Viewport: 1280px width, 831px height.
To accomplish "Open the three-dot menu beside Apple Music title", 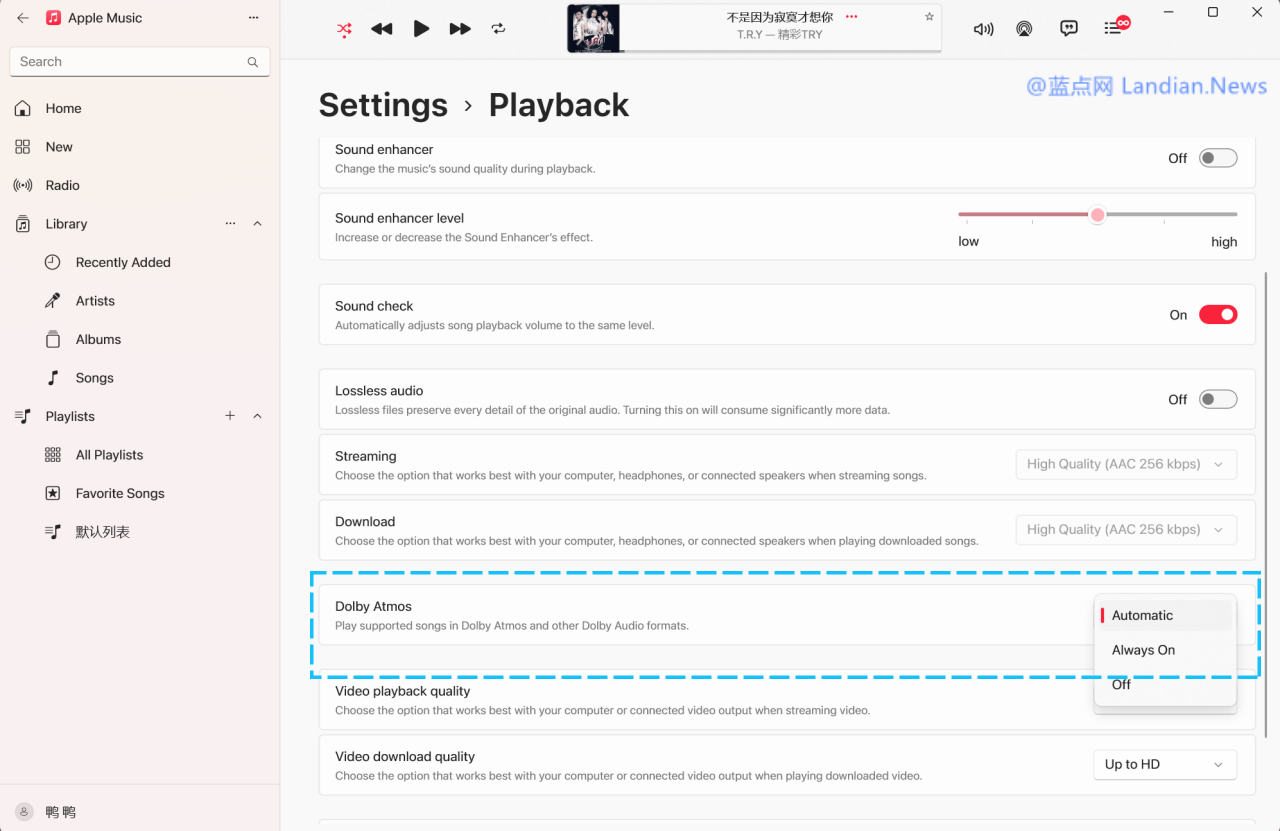I will tap(254, 18).
